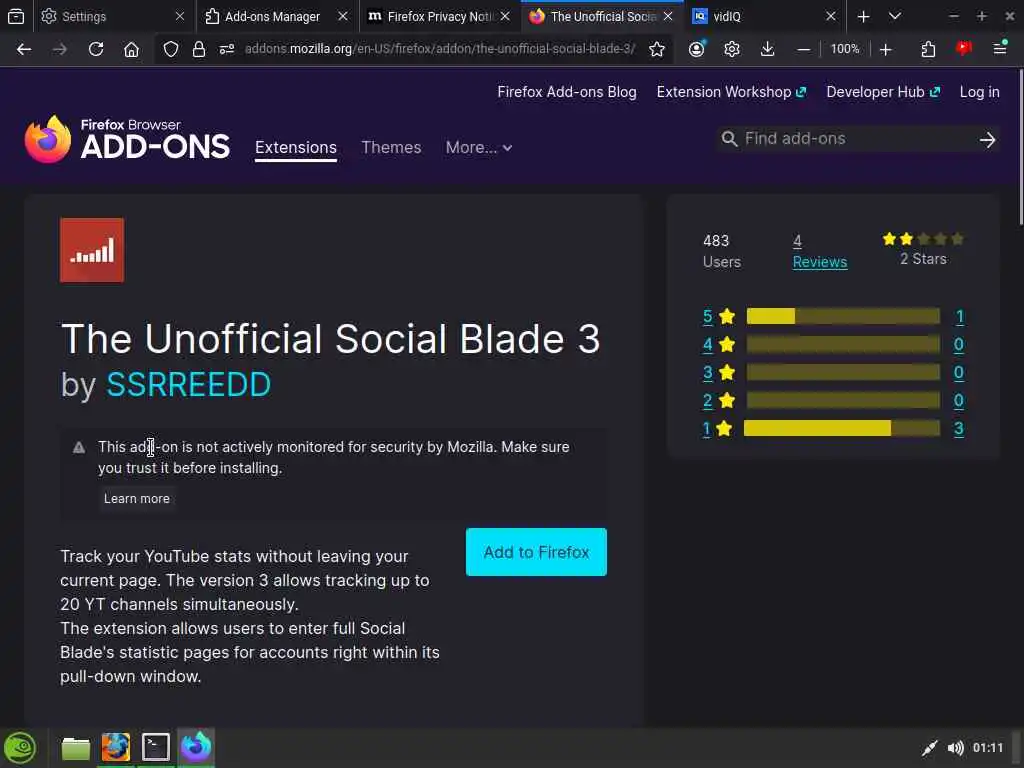The height and width of the screenshot is (768, 1024).
Task: Open the 4 Reviews link
Action: click(820, 251)
